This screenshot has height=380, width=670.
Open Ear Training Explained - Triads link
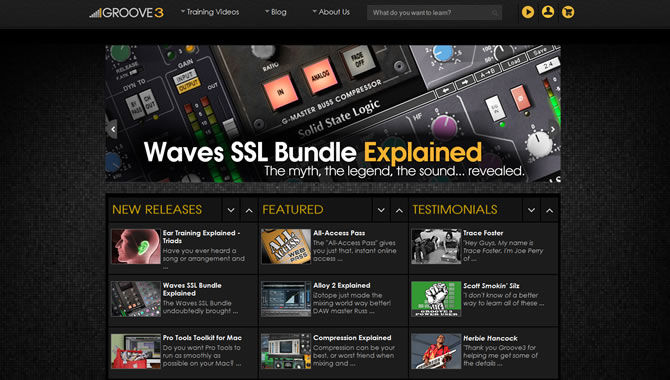point(201,237)
